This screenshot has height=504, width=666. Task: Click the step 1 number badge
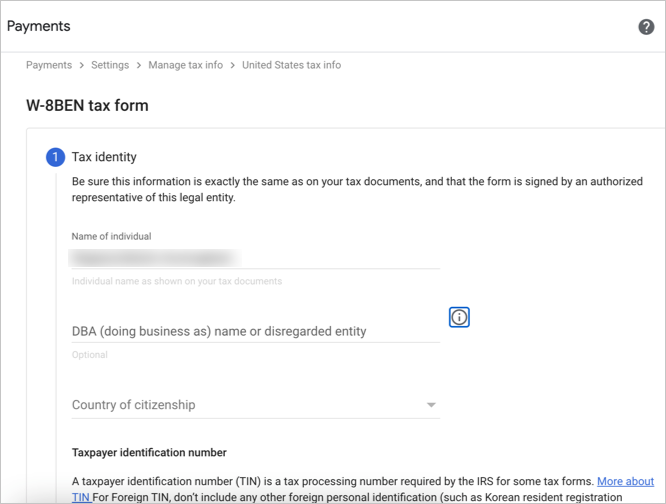click(x=54, y=157)
